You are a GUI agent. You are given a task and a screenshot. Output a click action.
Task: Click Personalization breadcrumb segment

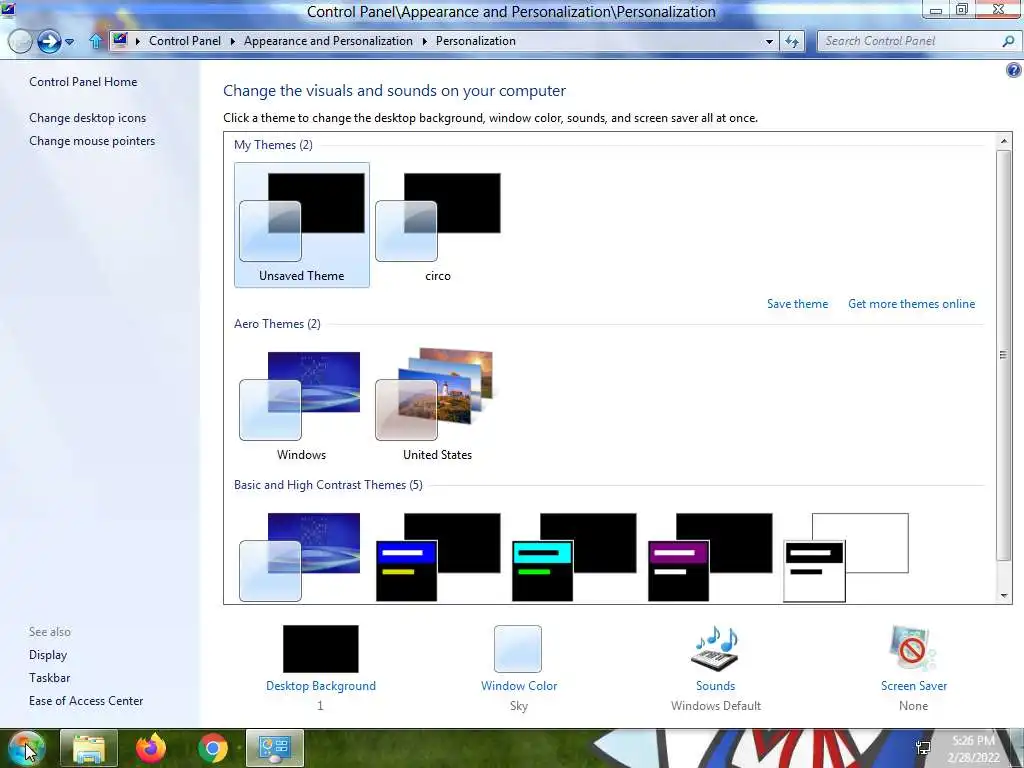(475, 40)
